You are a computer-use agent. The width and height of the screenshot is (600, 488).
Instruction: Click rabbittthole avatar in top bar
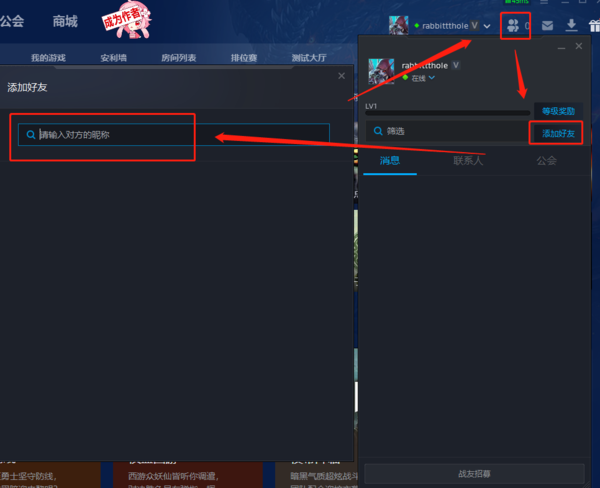(398, 25)
